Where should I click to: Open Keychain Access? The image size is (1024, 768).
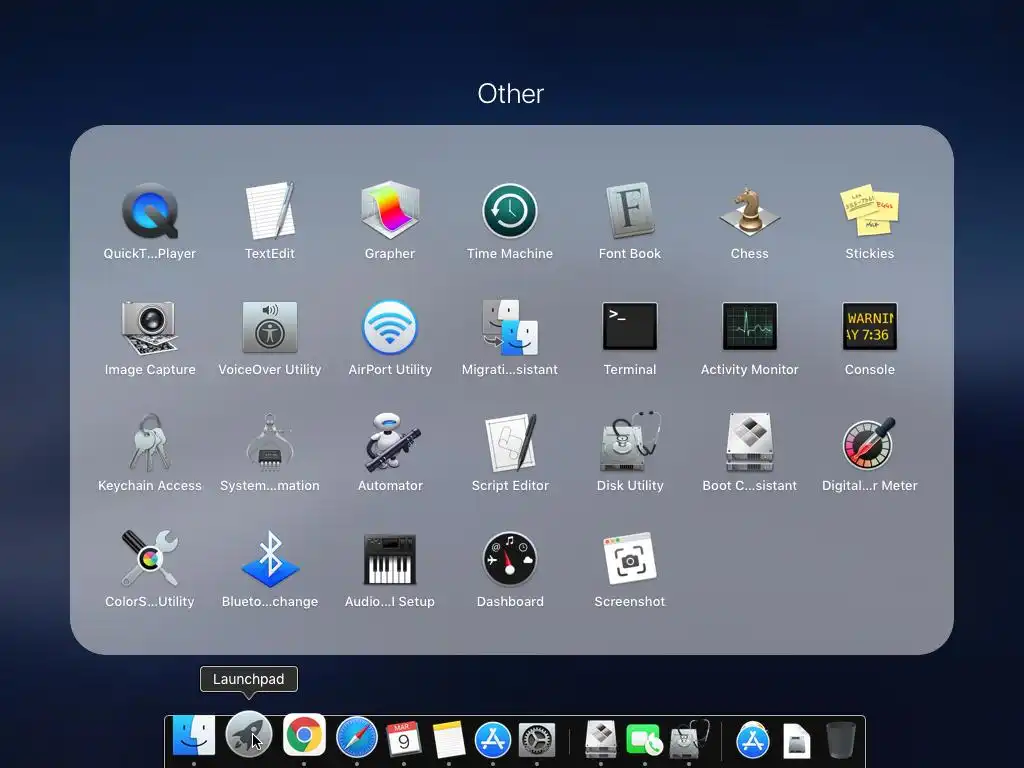[150, 442]
